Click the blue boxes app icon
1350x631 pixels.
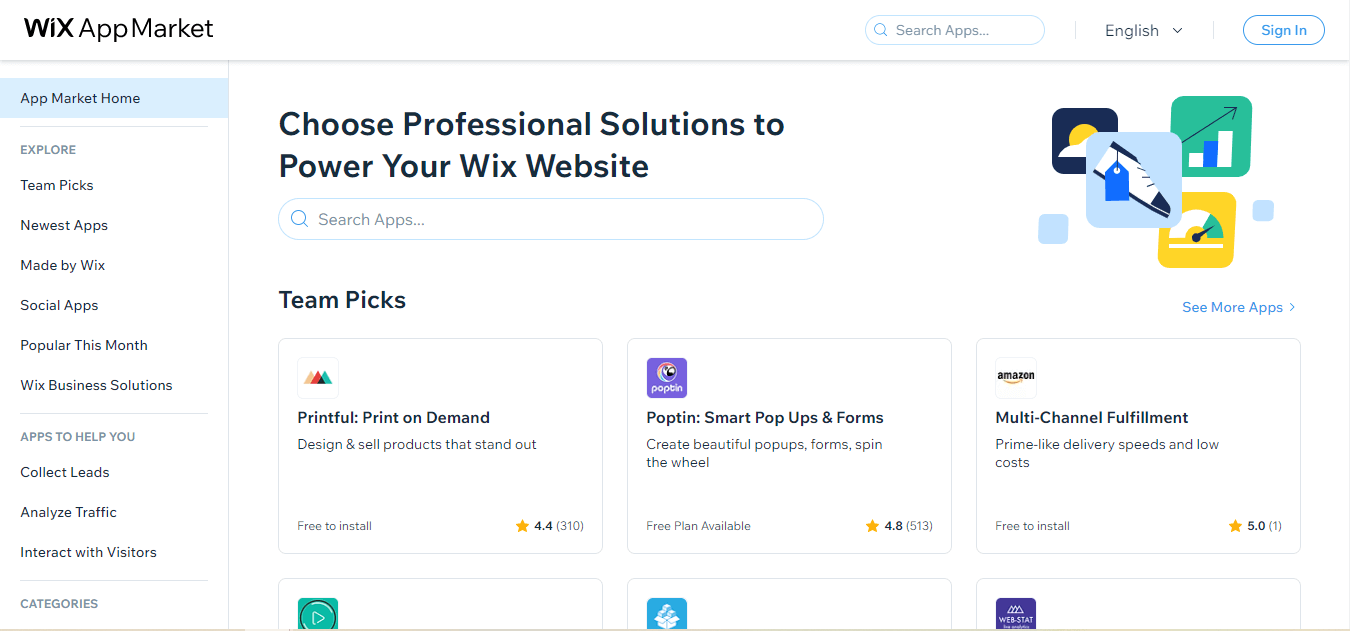[x=667, y=614]
